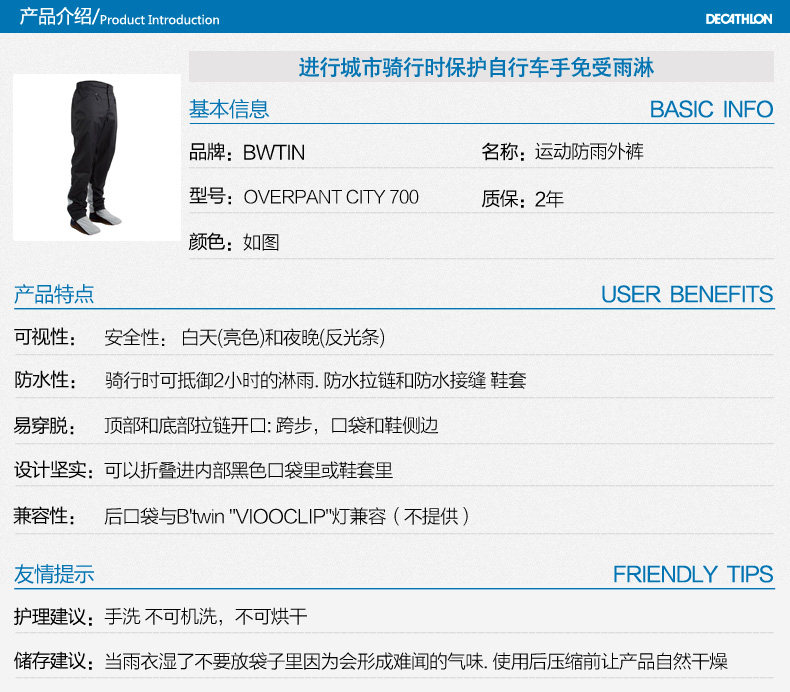
Task: Select the text mentioning B'twin VIOOCLIP 灯兼容
Action: pyautogui.click(x=286, y=516)
